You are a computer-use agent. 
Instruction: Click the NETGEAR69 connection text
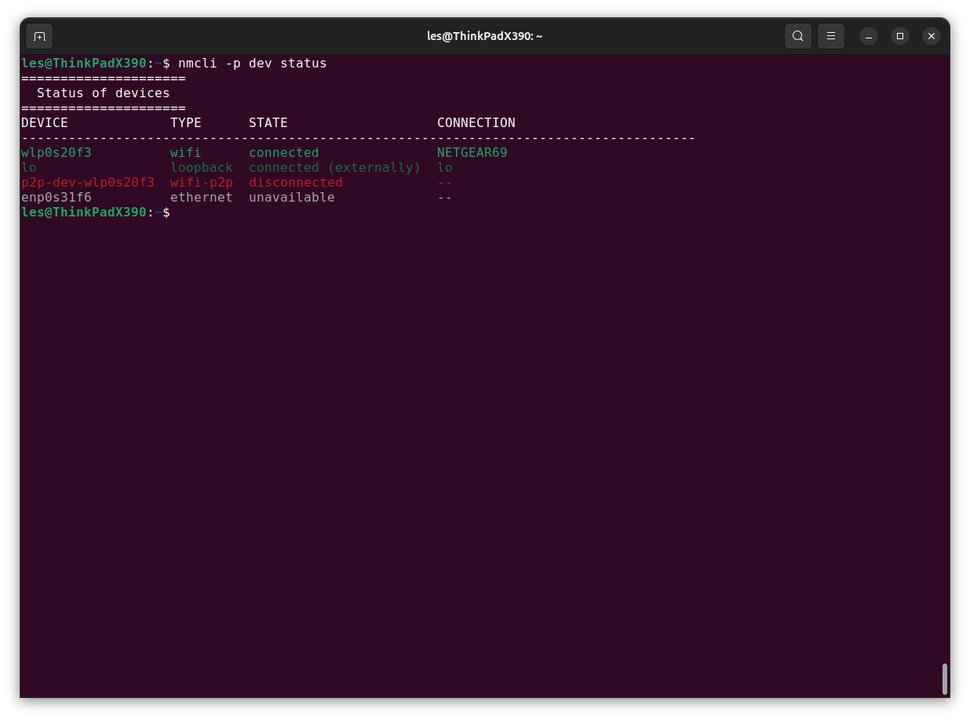click(x=471, y=152)
